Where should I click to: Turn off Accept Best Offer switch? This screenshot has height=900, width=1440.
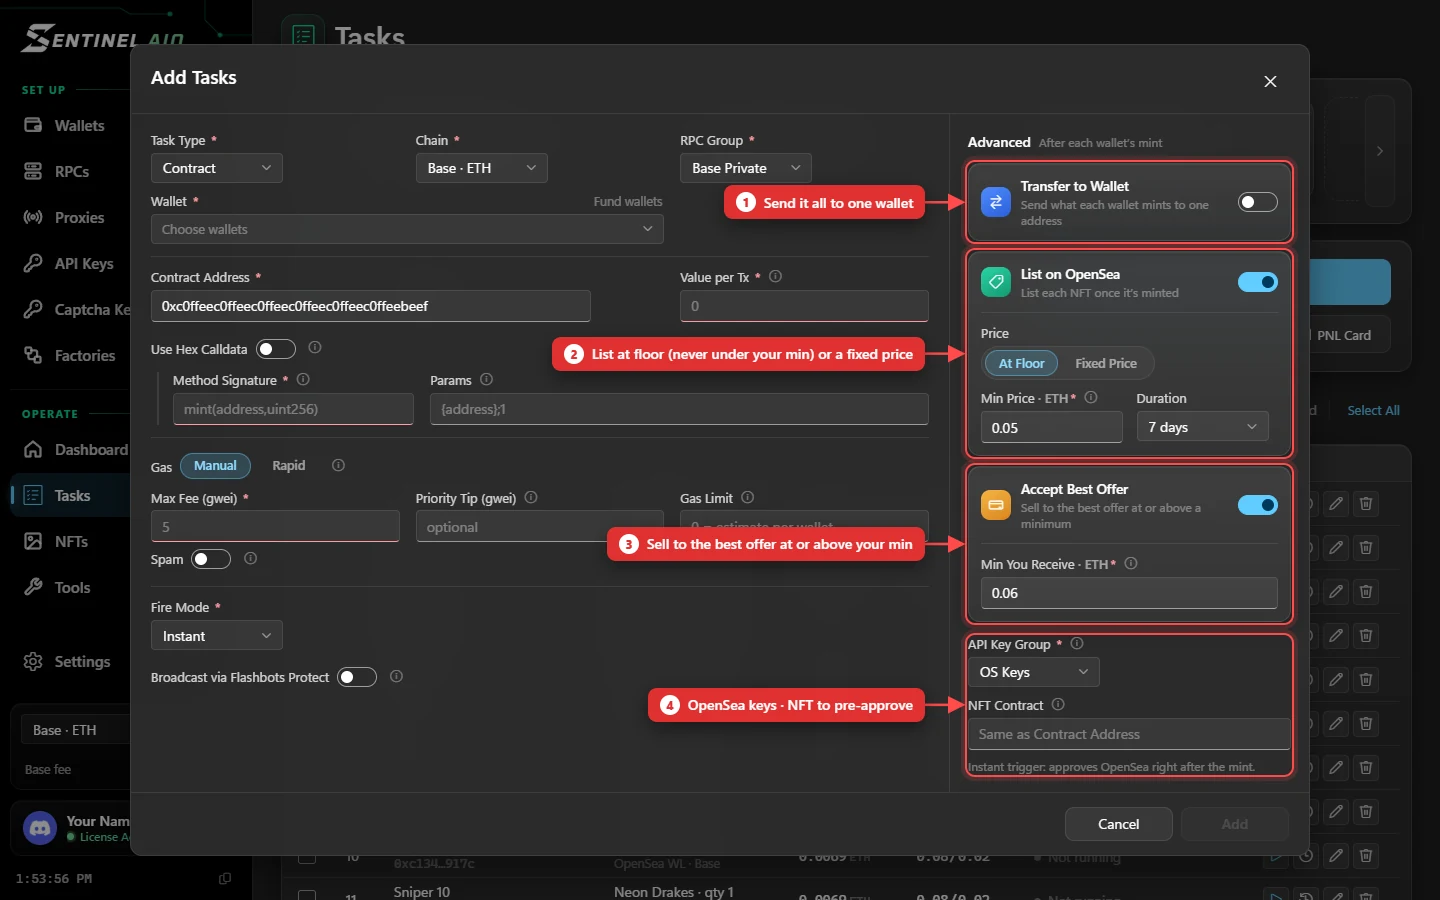(1258, 505)
